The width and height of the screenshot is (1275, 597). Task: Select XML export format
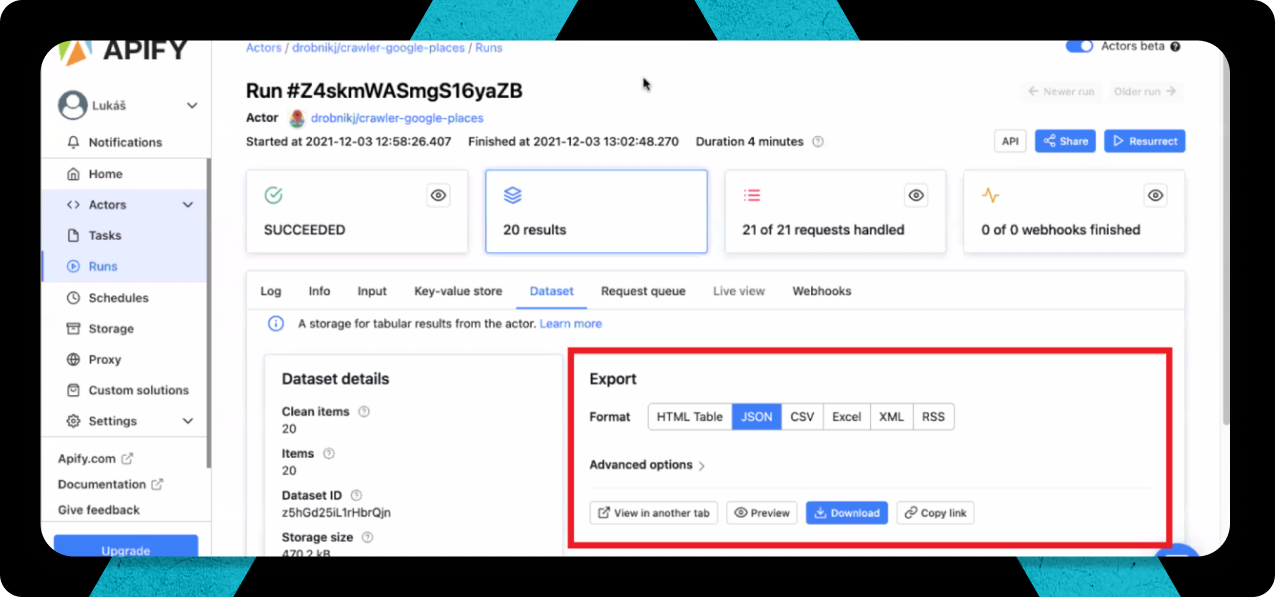pyautogui.click(x=892, y=417)
